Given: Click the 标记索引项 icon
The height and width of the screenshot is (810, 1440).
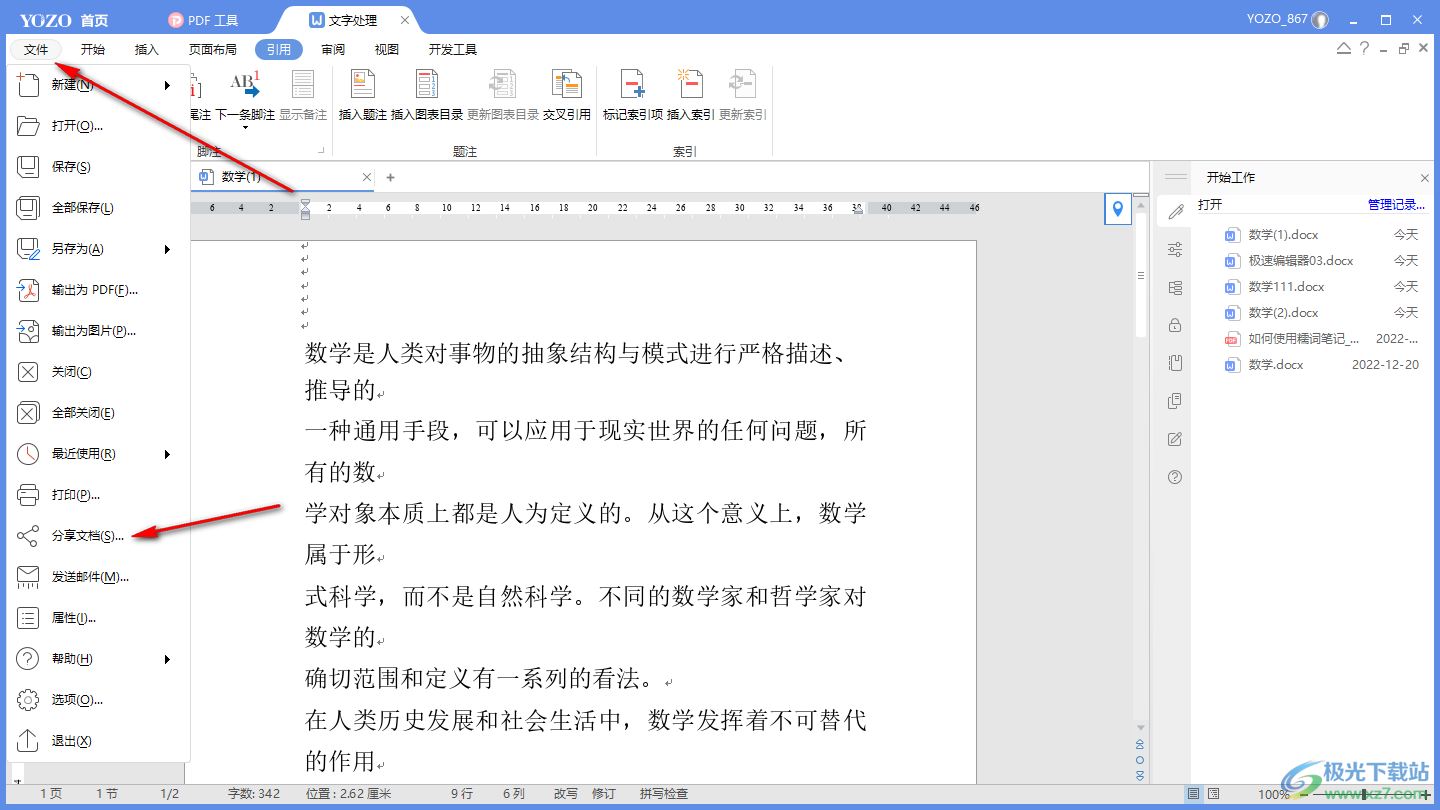Looking at the screenshot, I should [x=633, y=86].
